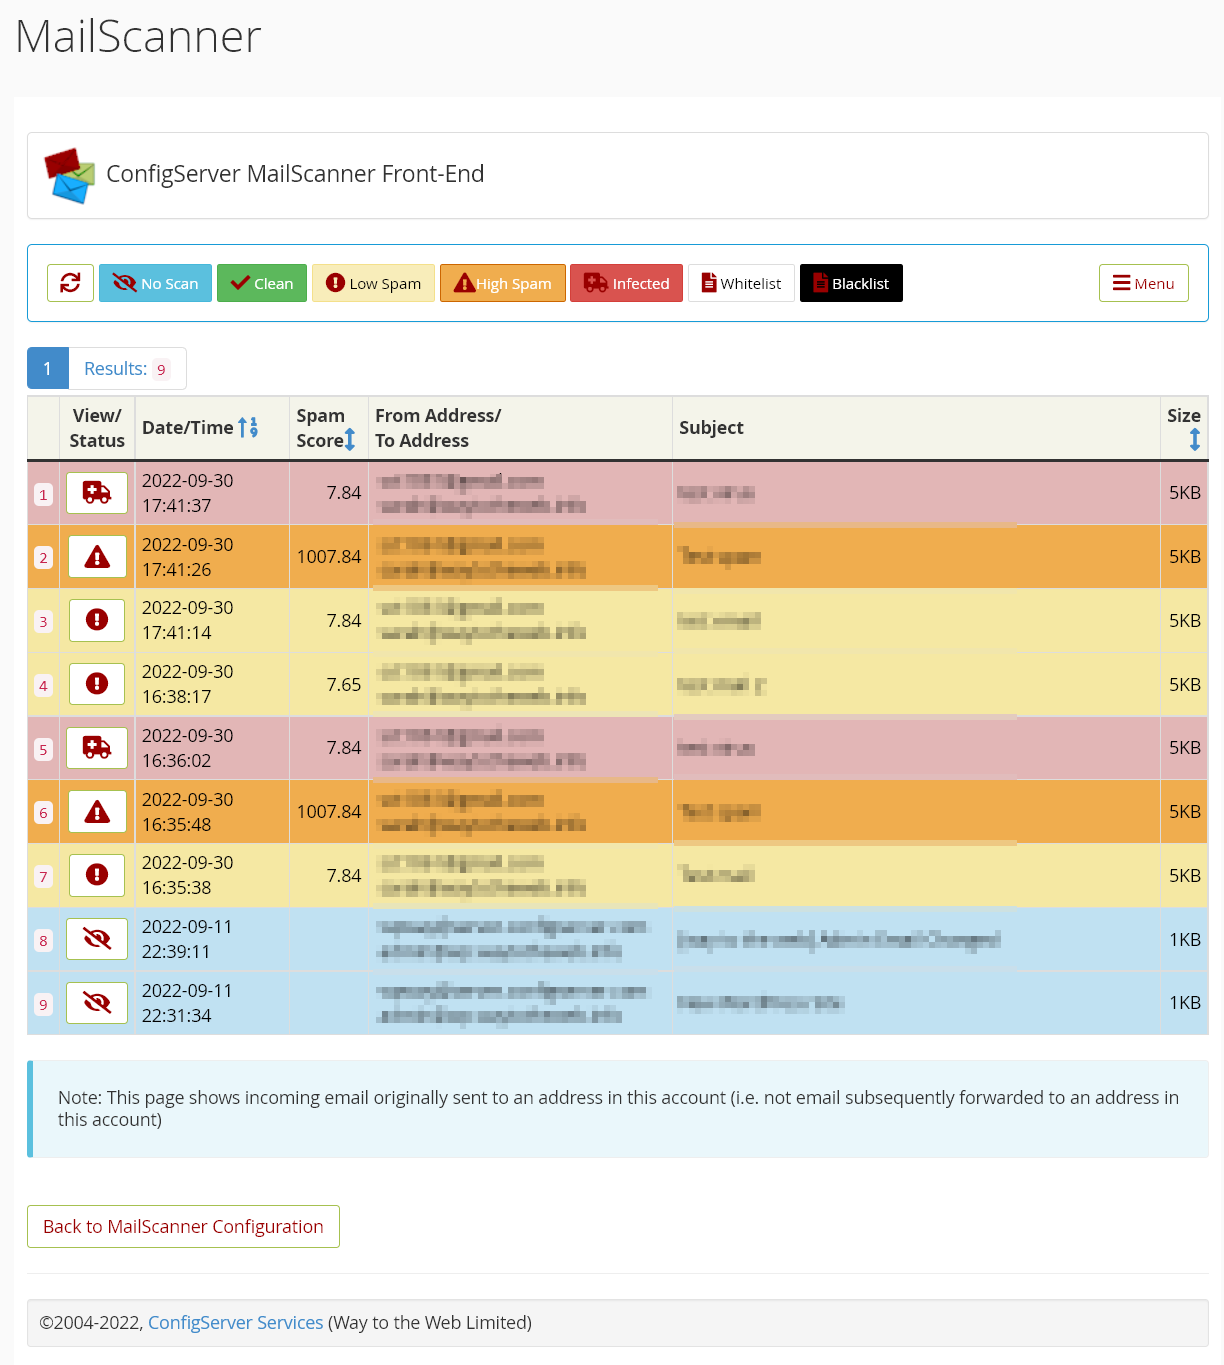The image size is (1224, 1365).
Task: Open high spam message at 17:41:26
Action: click(97, 557)
